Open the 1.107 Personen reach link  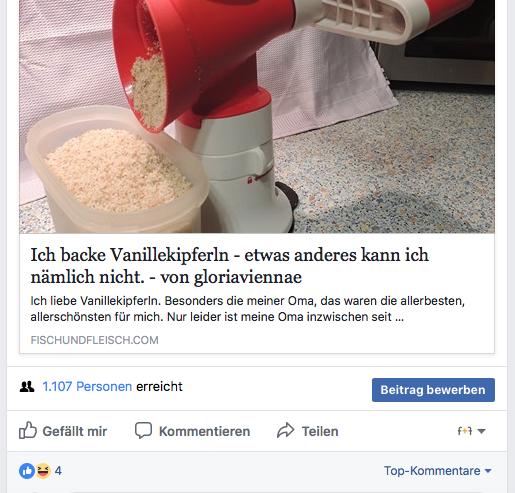(87, 387)
